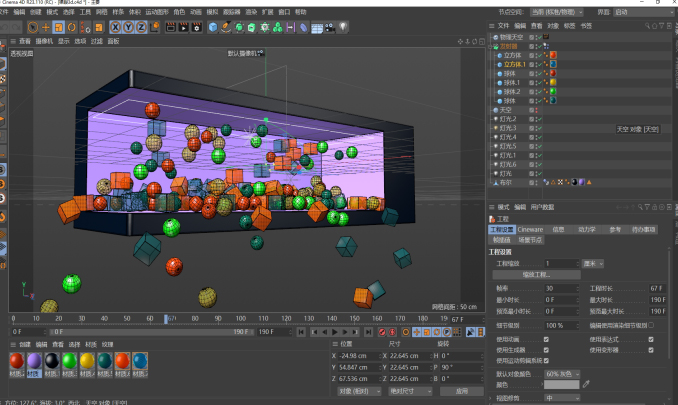Screen dimensions: 678x405
Task: Open Object Manager 标签 menu
Action: pos(569,26)
